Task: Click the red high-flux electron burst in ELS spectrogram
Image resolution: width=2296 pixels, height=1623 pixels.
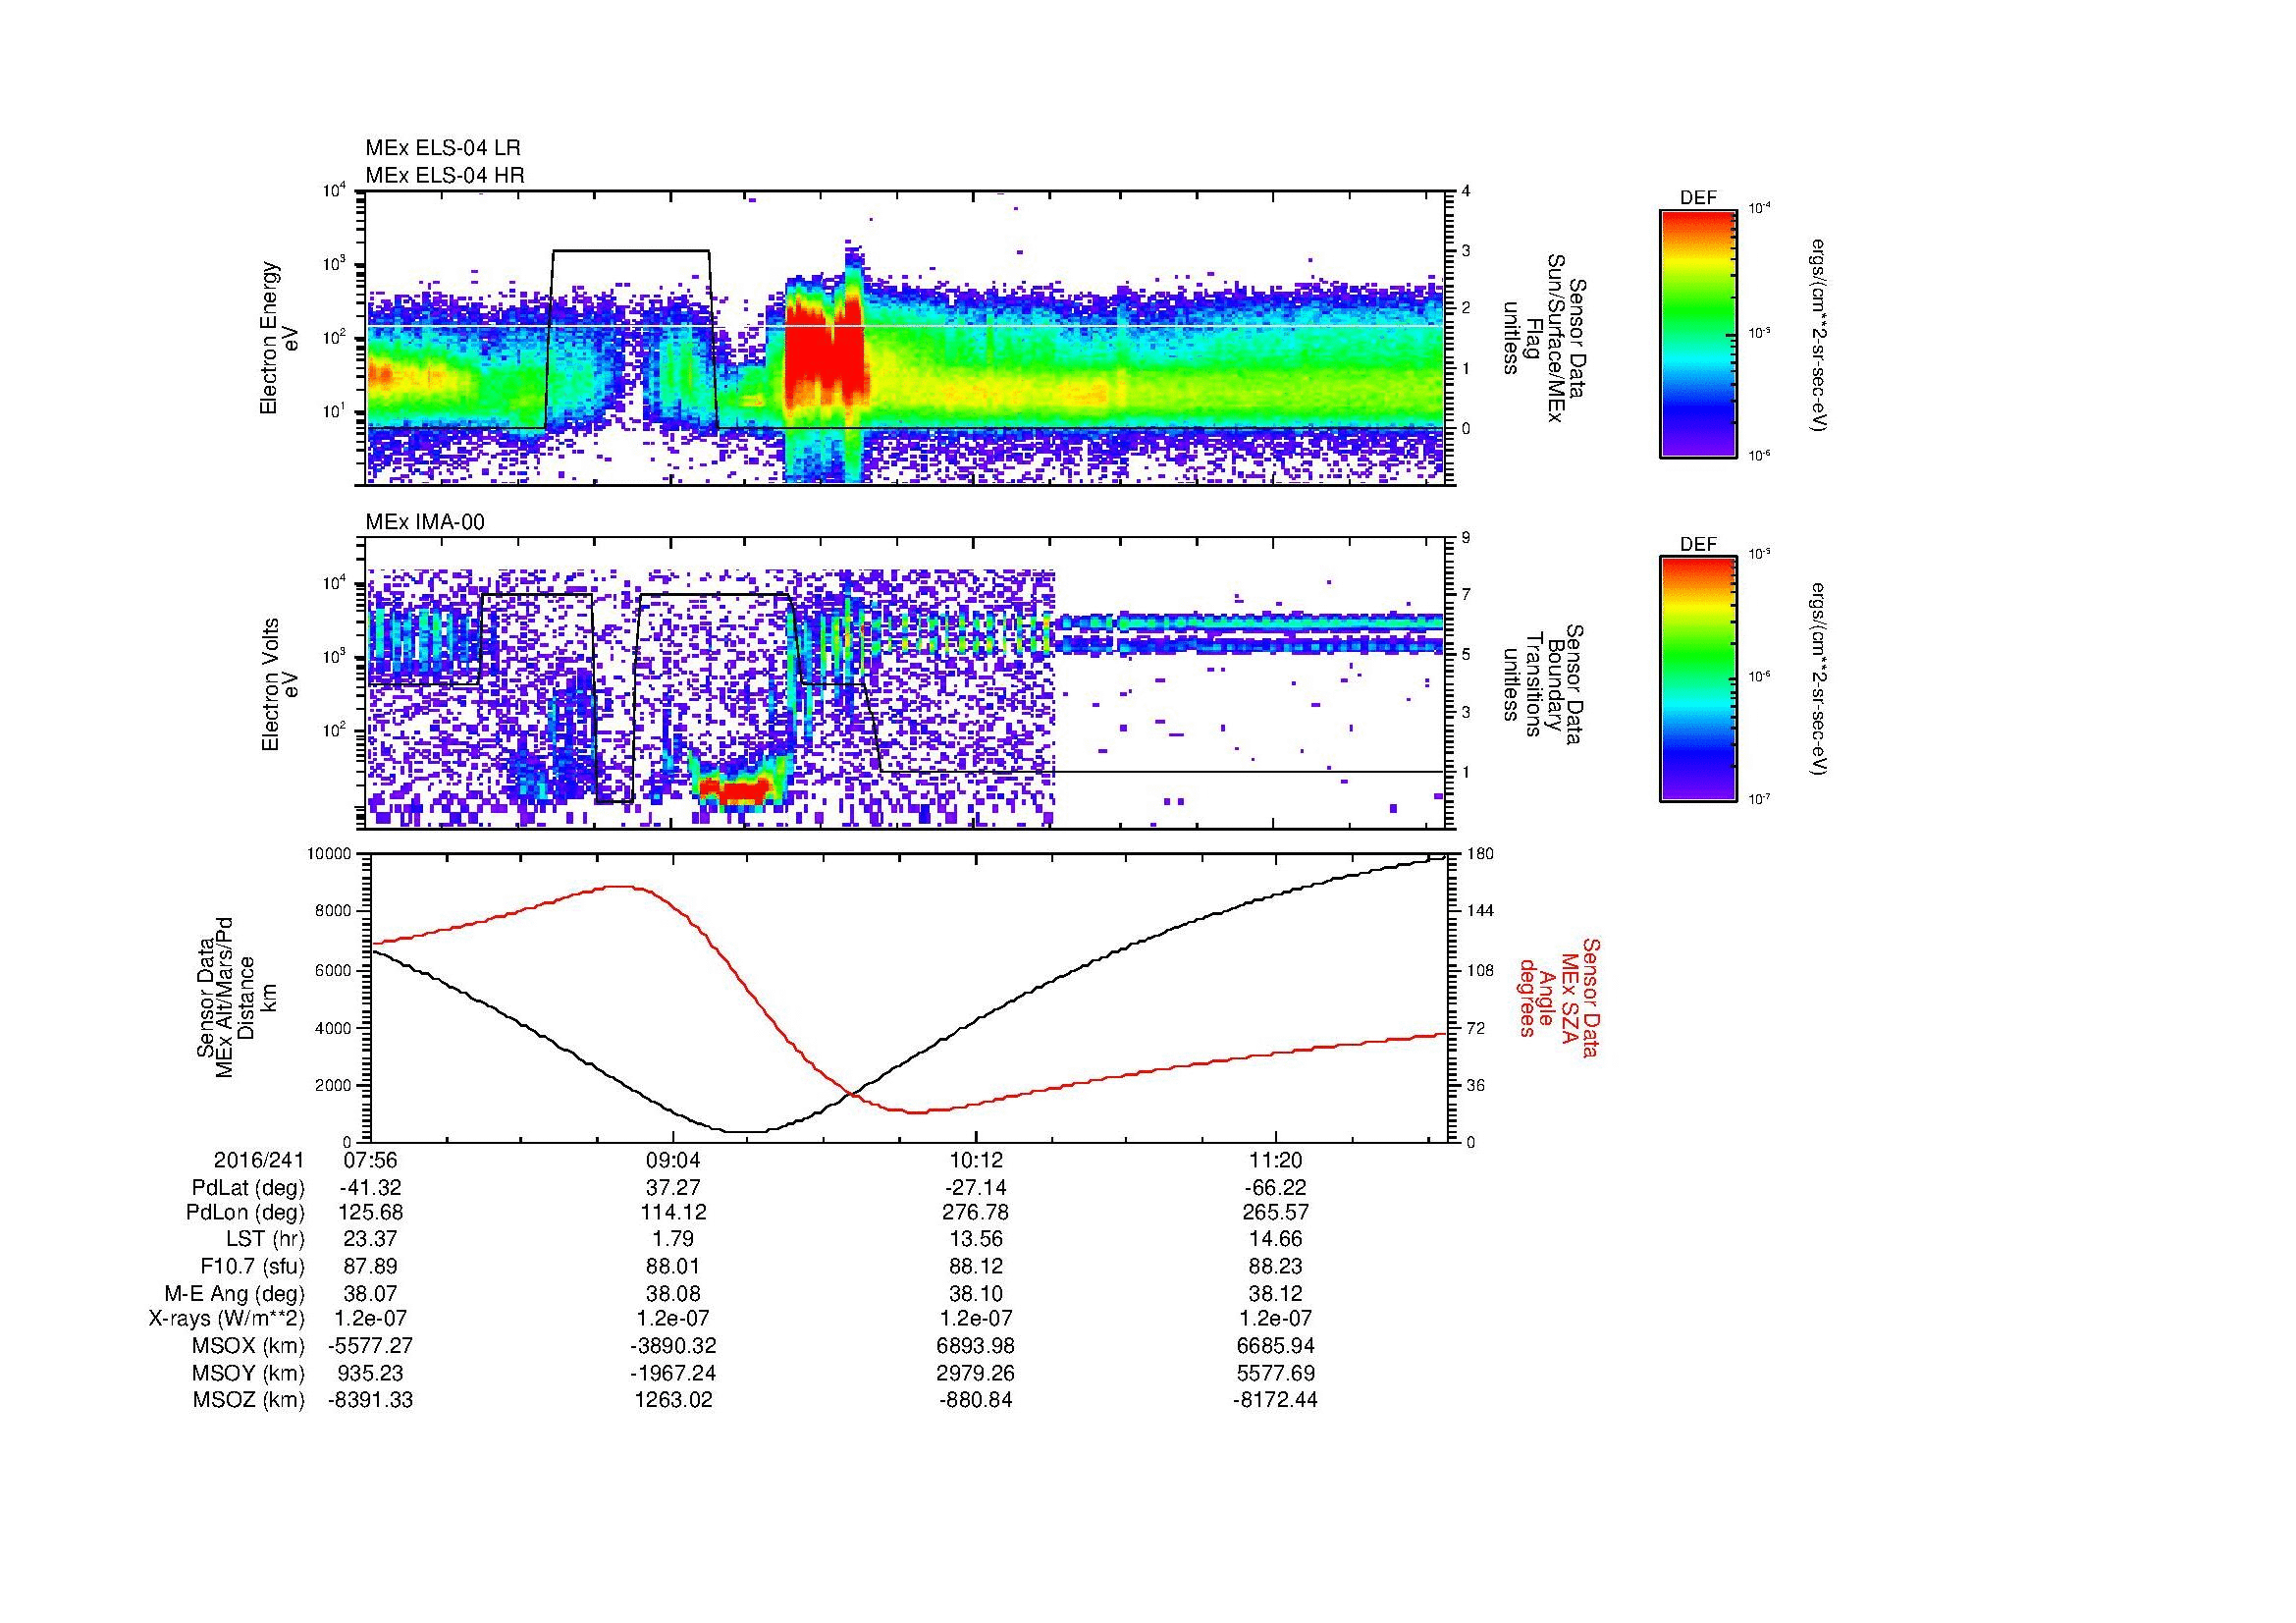Action: pyautogui.click(x=826, y=350)
